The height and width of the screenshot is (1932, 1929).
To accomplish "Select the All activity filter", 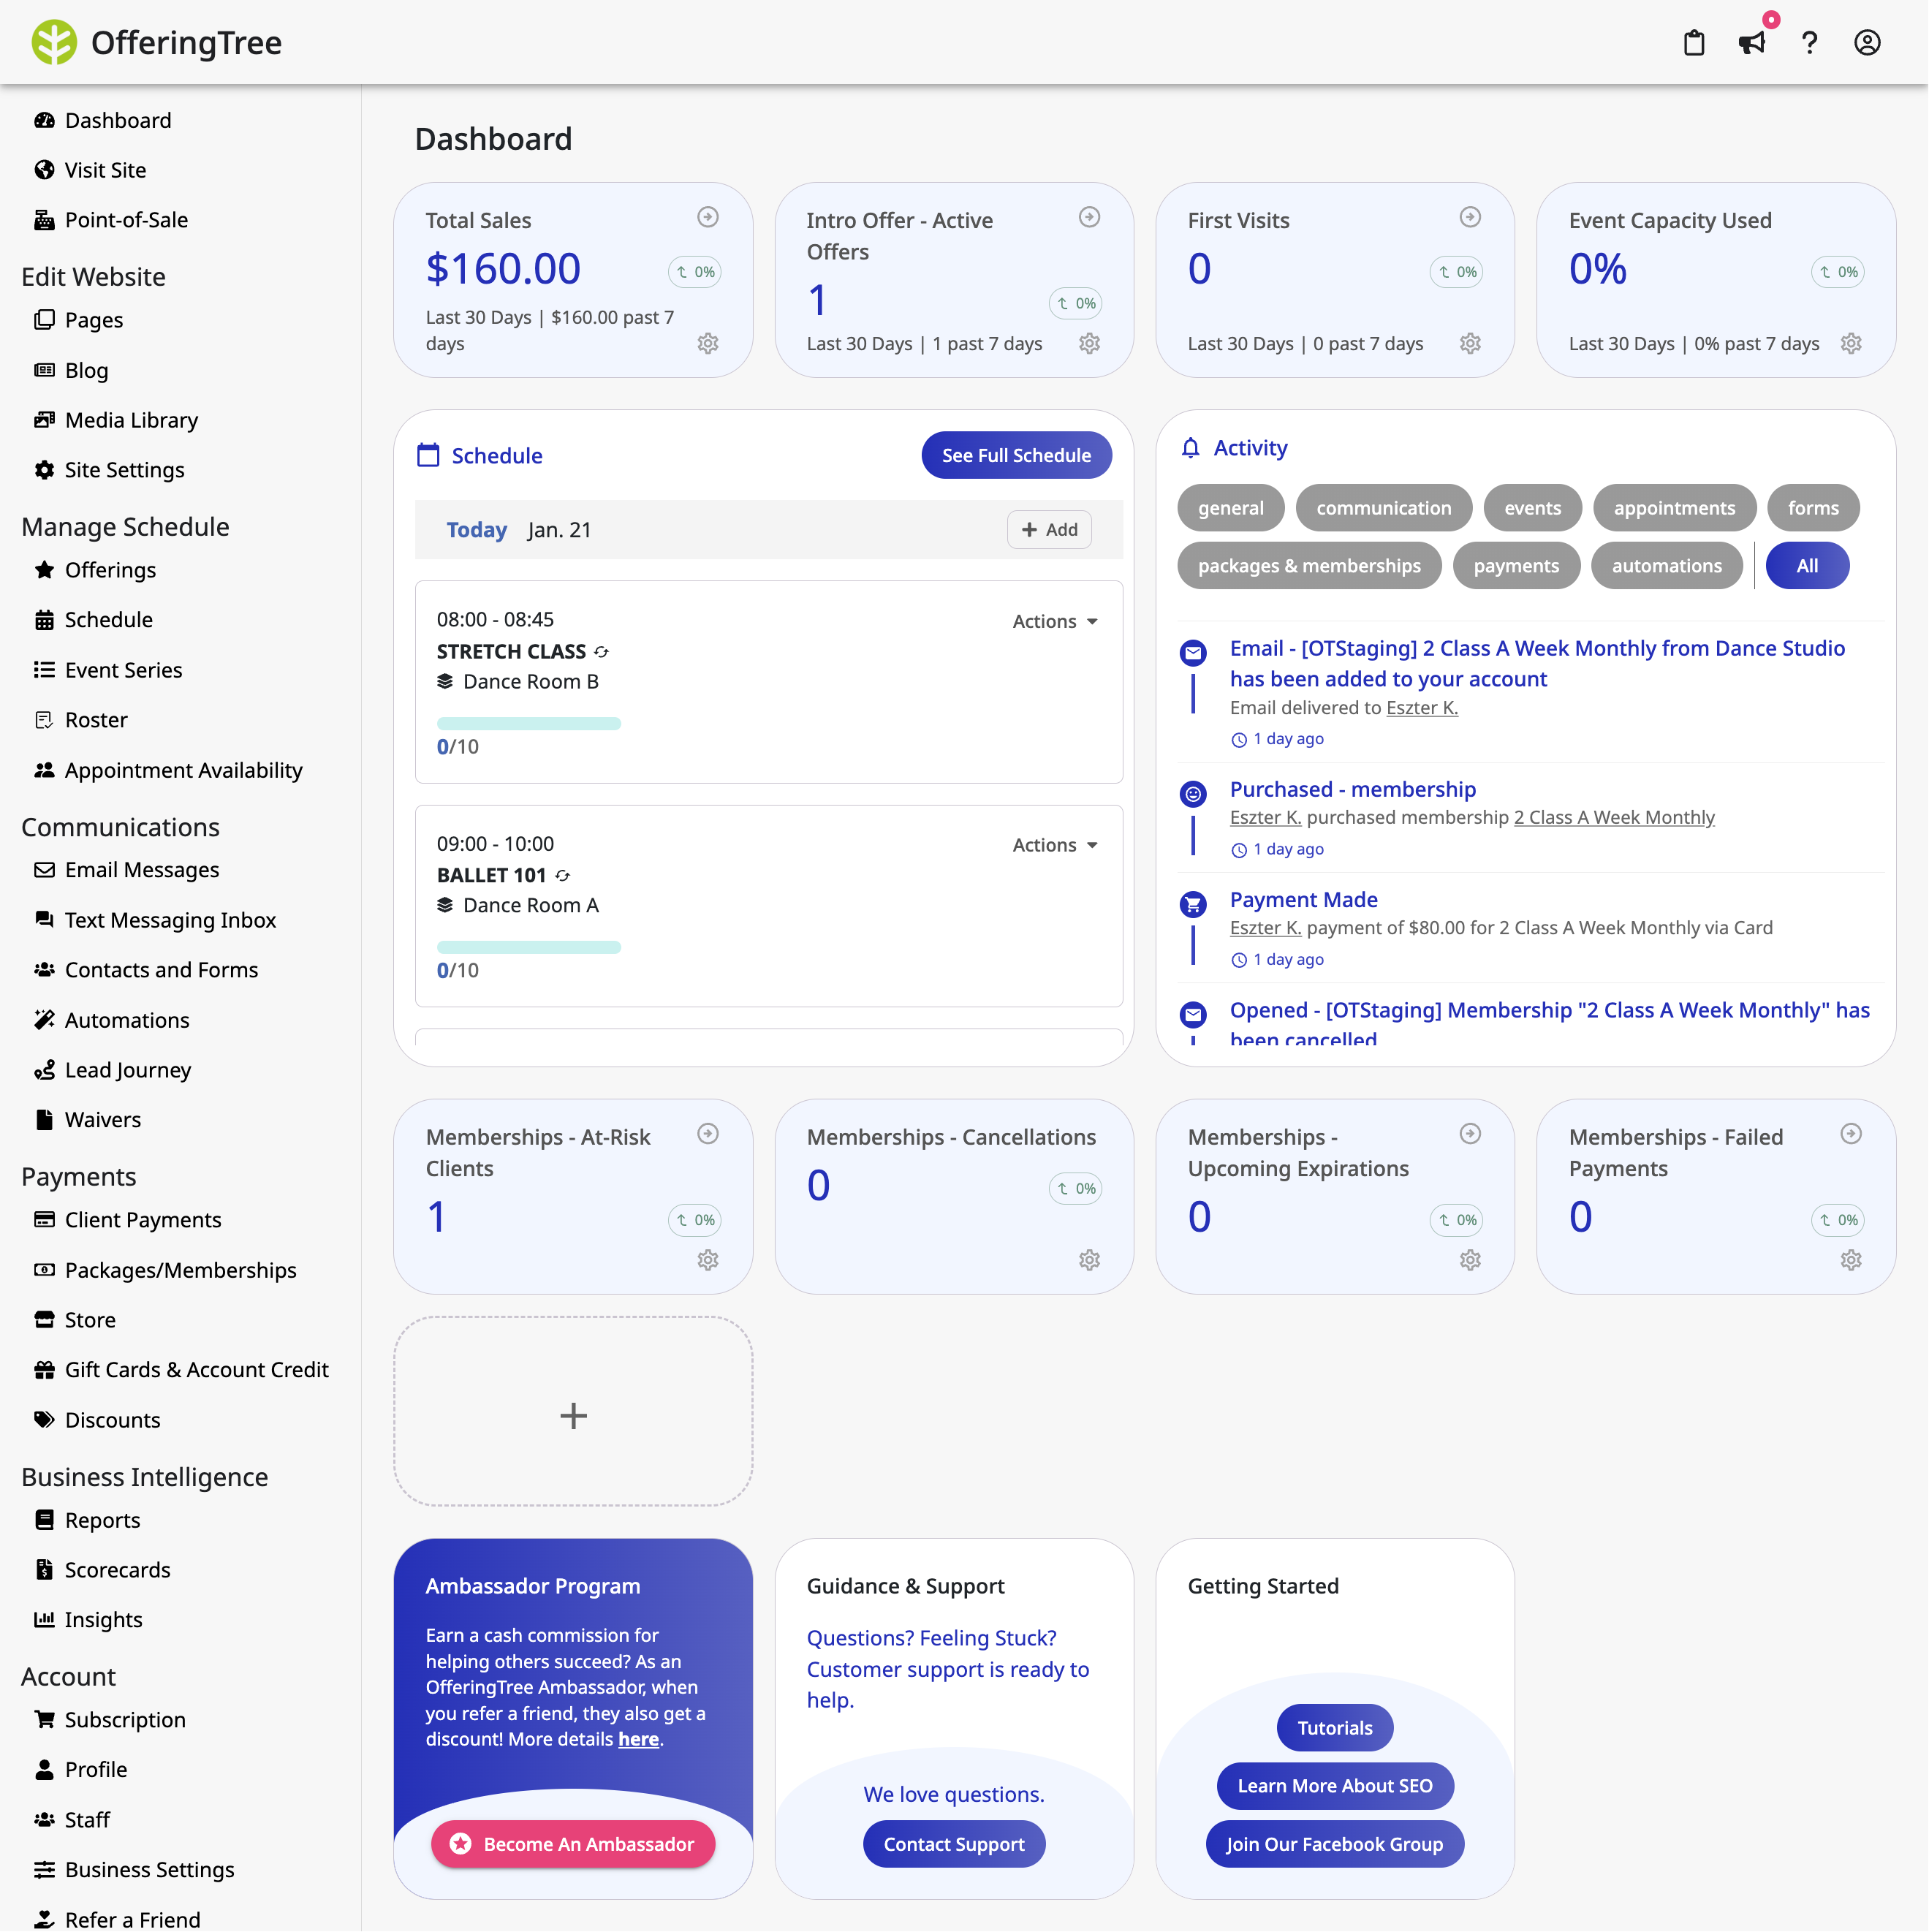I will 1807,566.
